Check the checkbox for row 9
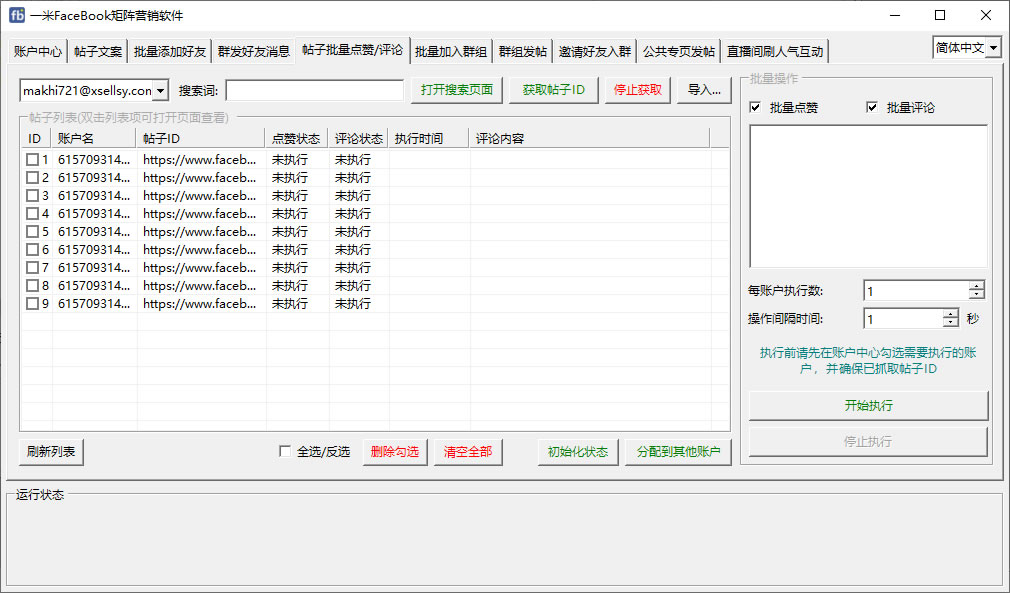 pyautogui.click(x=32, y=304)
